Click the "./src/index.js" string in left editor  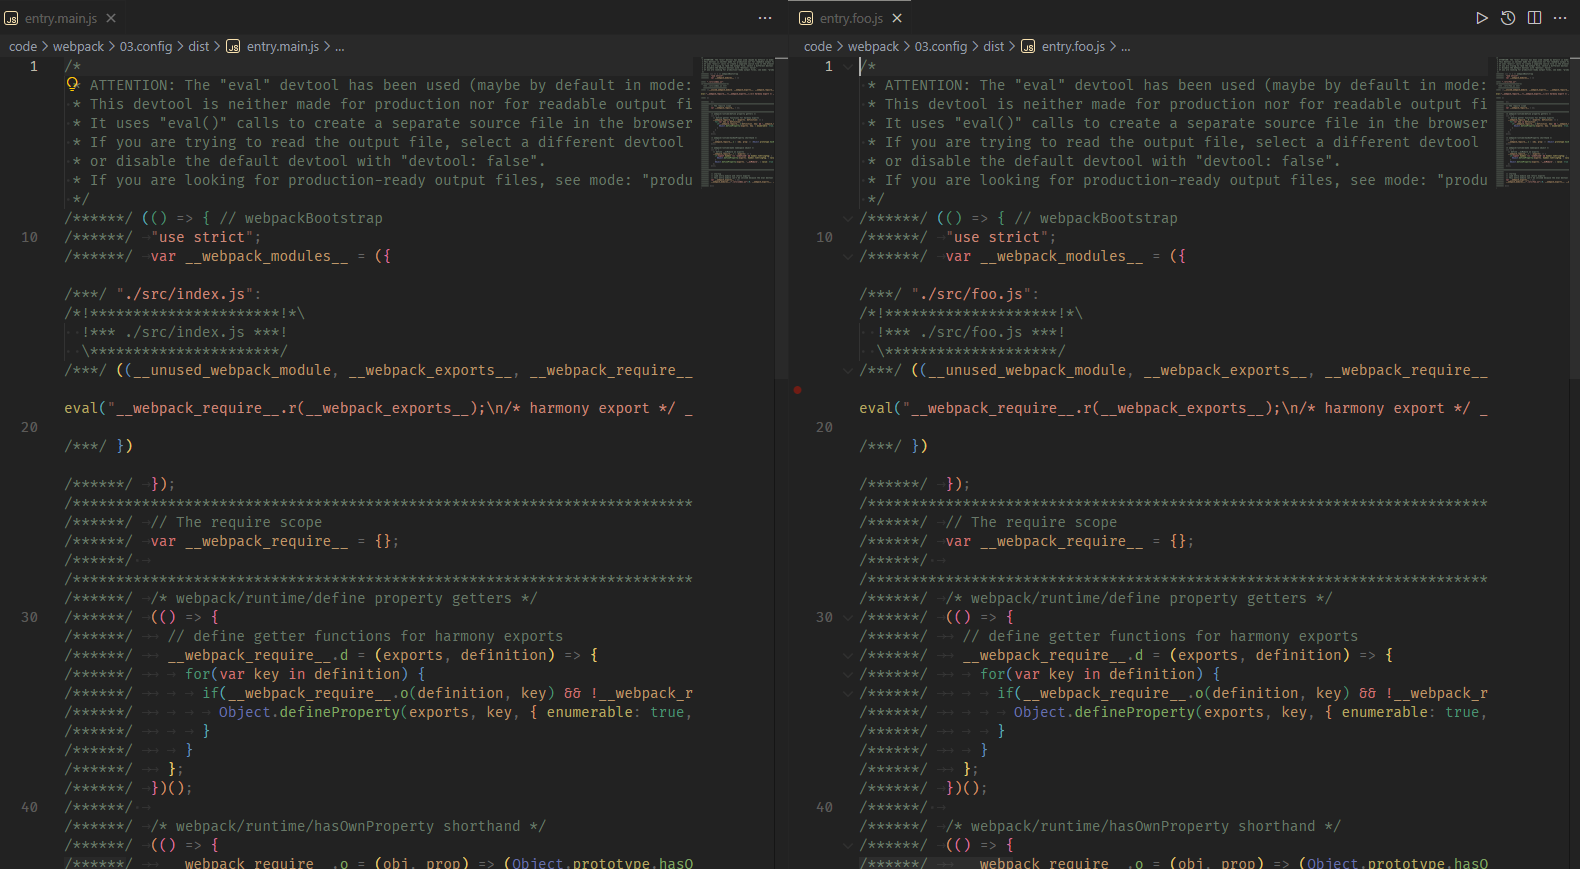tap(184, 294)
